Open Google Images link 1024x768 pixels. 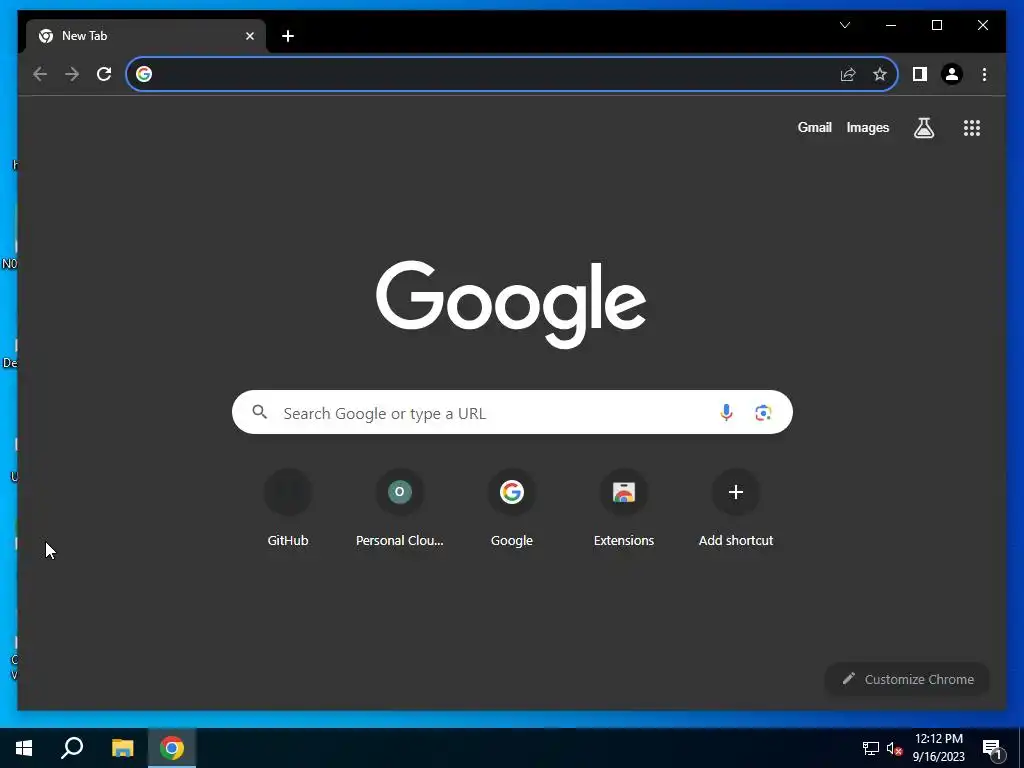coord(867,127)
